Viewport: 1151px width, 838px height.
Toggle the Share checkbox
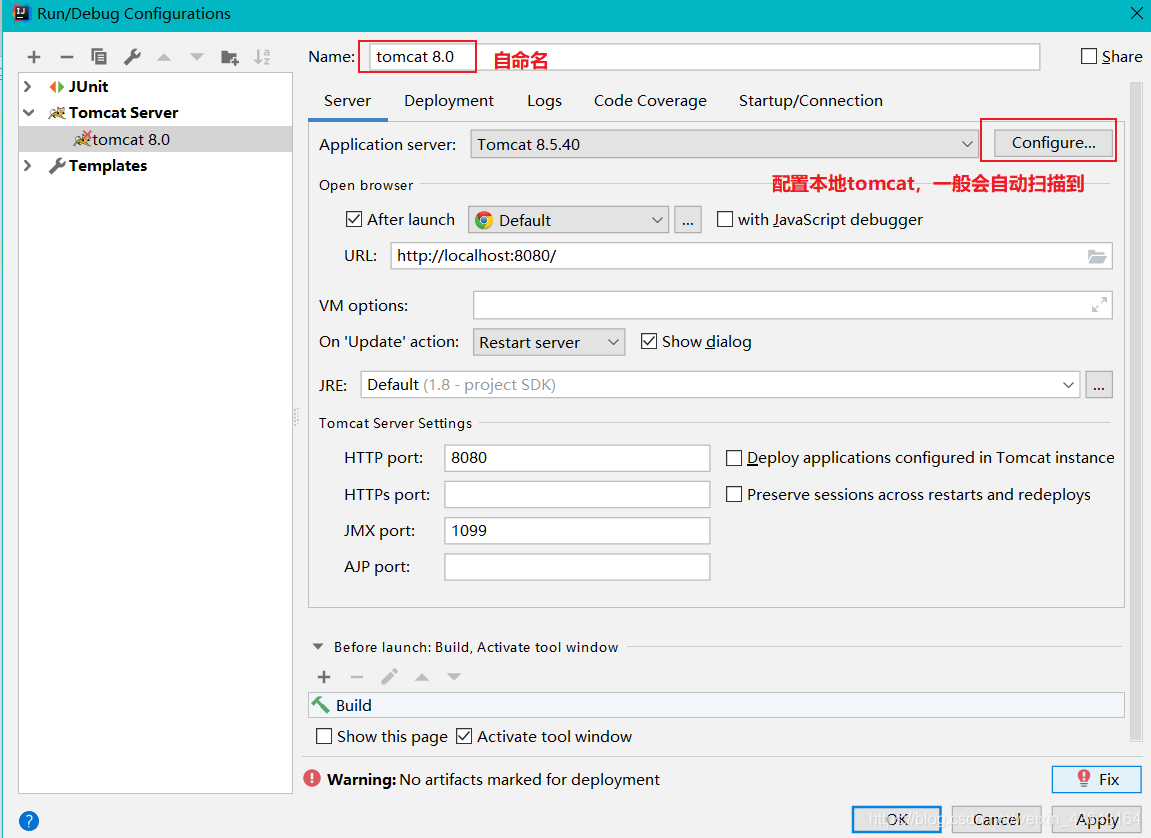(1089, 57)
